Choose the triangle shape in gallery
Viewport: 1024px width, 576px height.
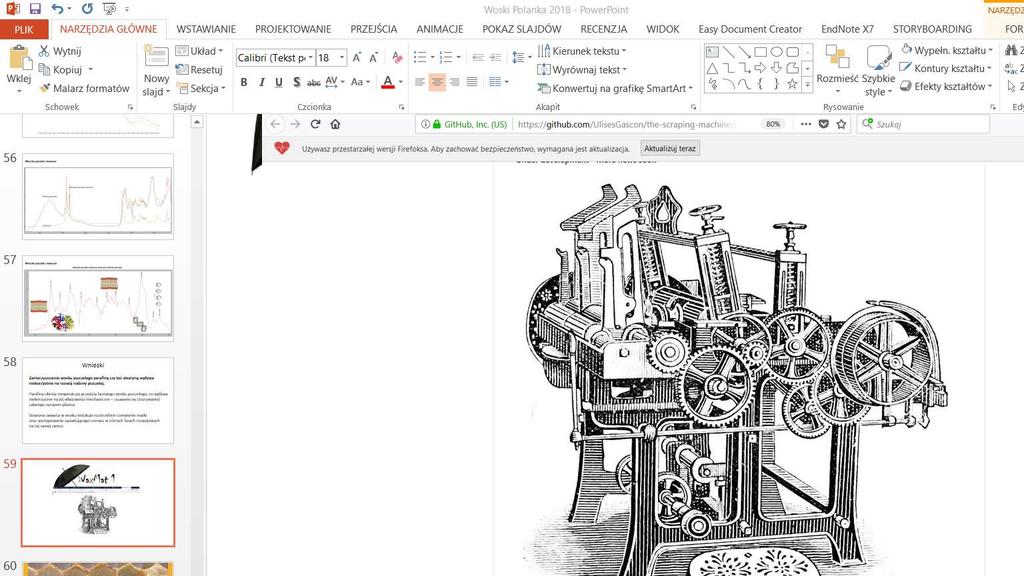coord(712,68)
